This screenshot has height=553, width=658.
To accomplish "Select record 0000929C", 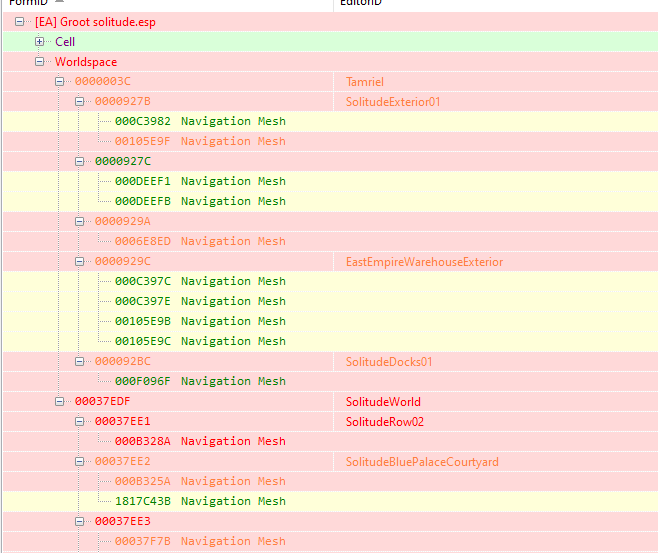I will tap(123, 261).
